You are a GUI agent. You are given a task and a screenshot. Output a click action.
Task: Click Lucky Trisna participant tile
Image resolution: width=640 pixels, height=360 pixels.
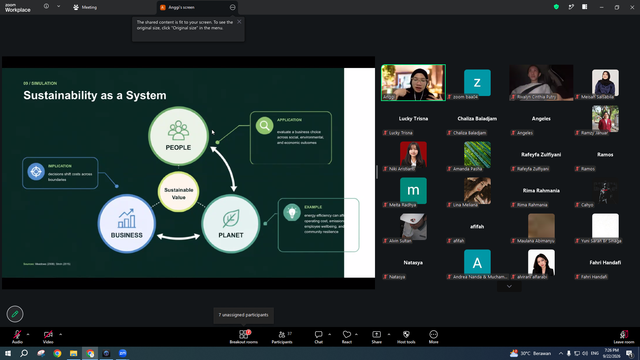413,119
